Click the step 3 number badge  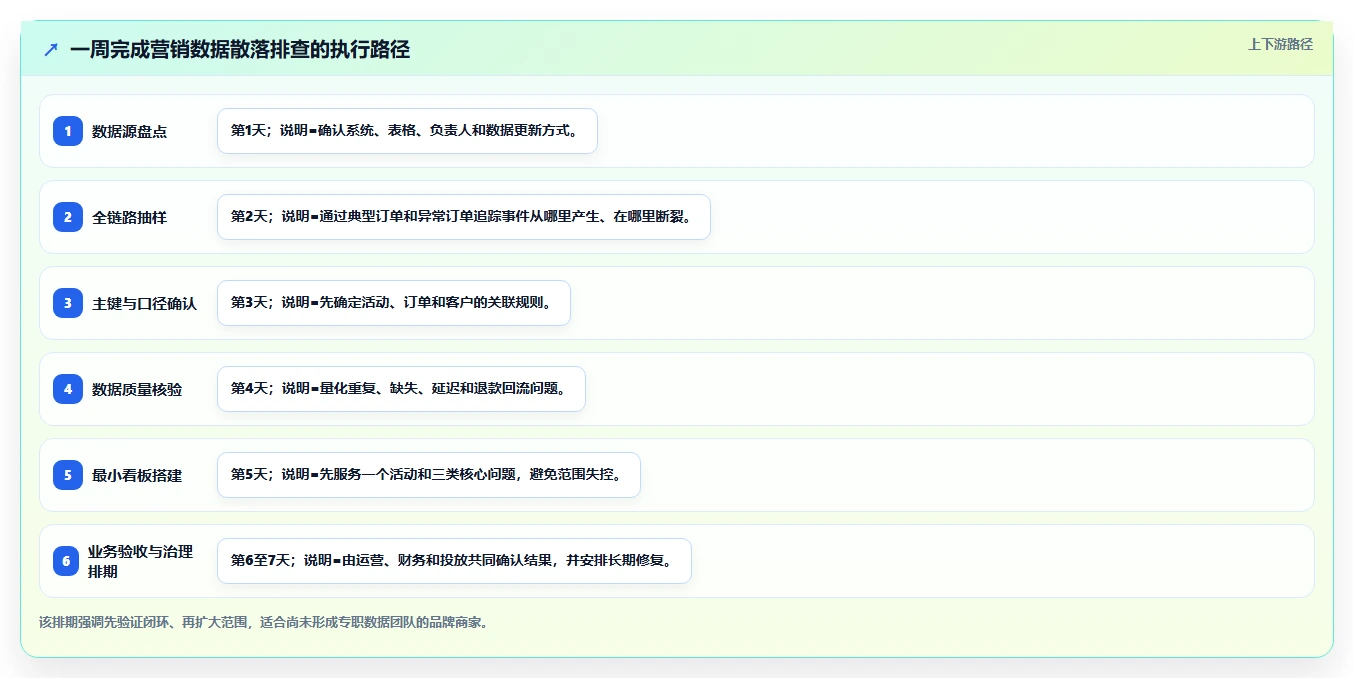(68, 303)
